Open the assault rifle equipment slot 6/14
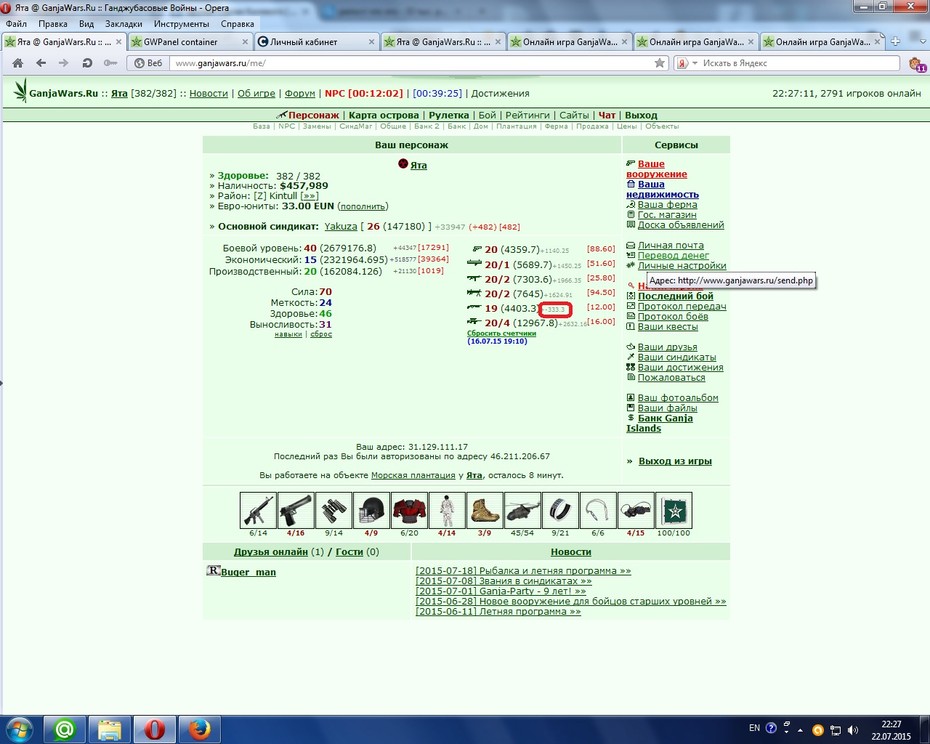This screenshot has height=744, width=930. pyautogui.click(x=258, y=510)
